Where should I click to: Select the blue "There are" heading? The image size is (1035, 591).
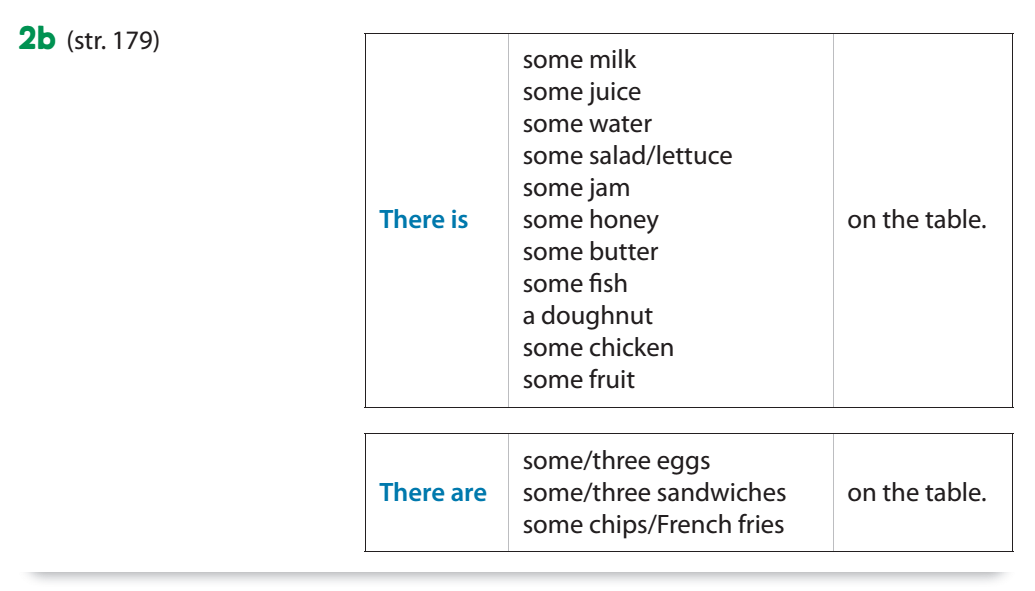tap(433, 493)
